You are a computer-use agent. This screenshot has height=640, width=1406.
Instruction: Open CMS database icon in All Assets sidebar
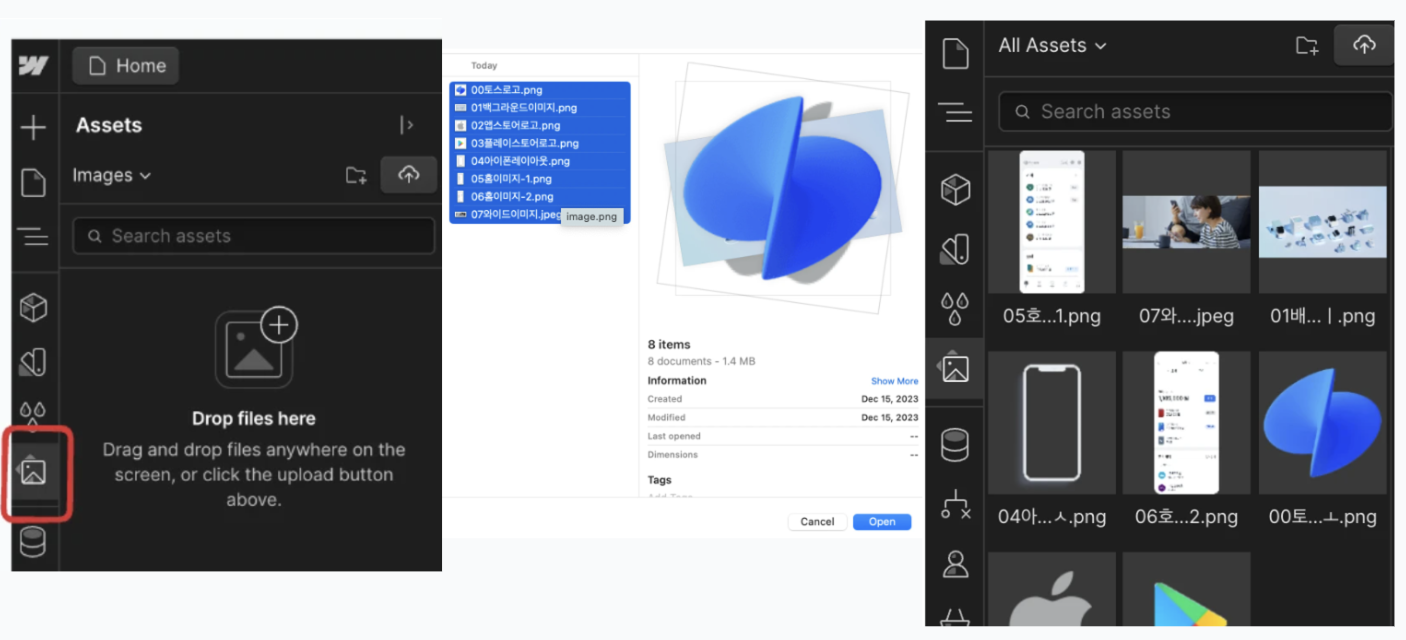[956, 445]
